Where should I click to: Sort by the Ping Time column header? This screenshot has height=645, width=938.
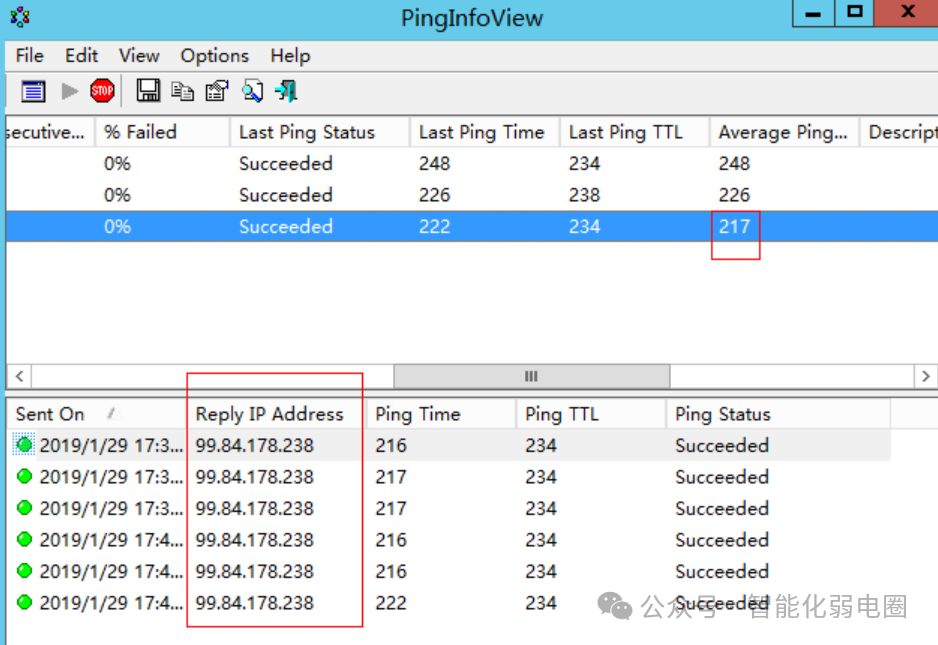pyautogui.click(x=441, y=414)
